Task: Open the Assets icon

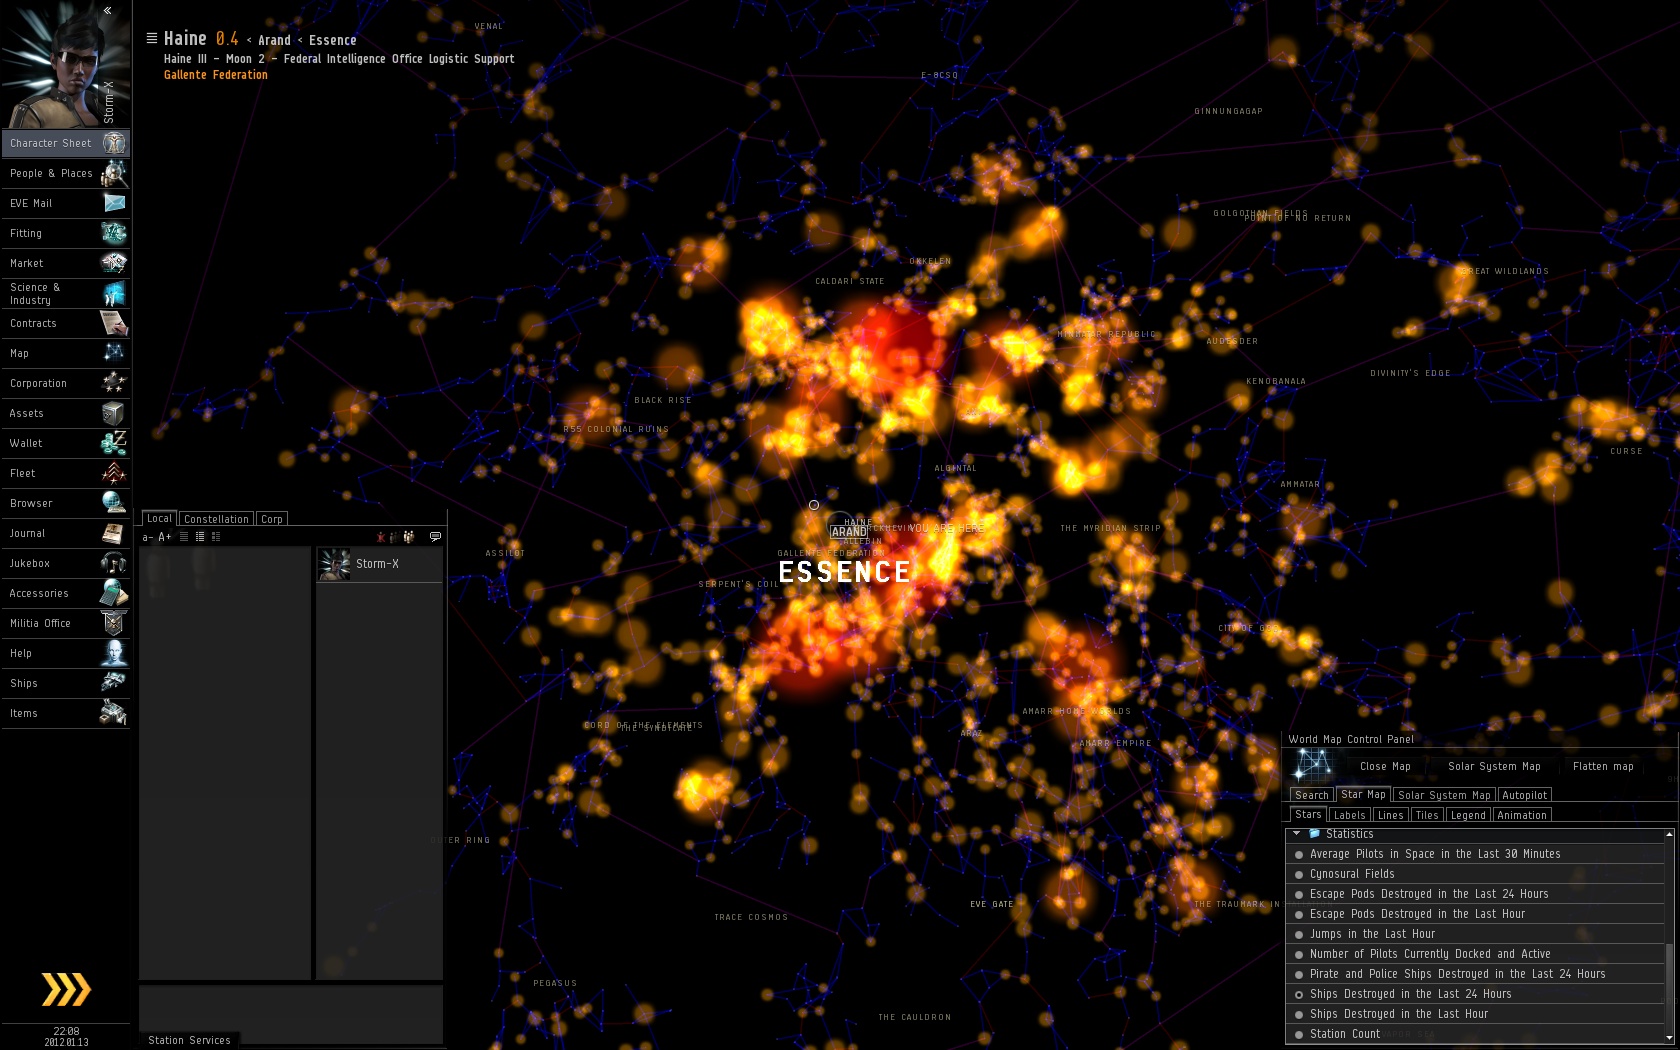Action: pos(114,413)
